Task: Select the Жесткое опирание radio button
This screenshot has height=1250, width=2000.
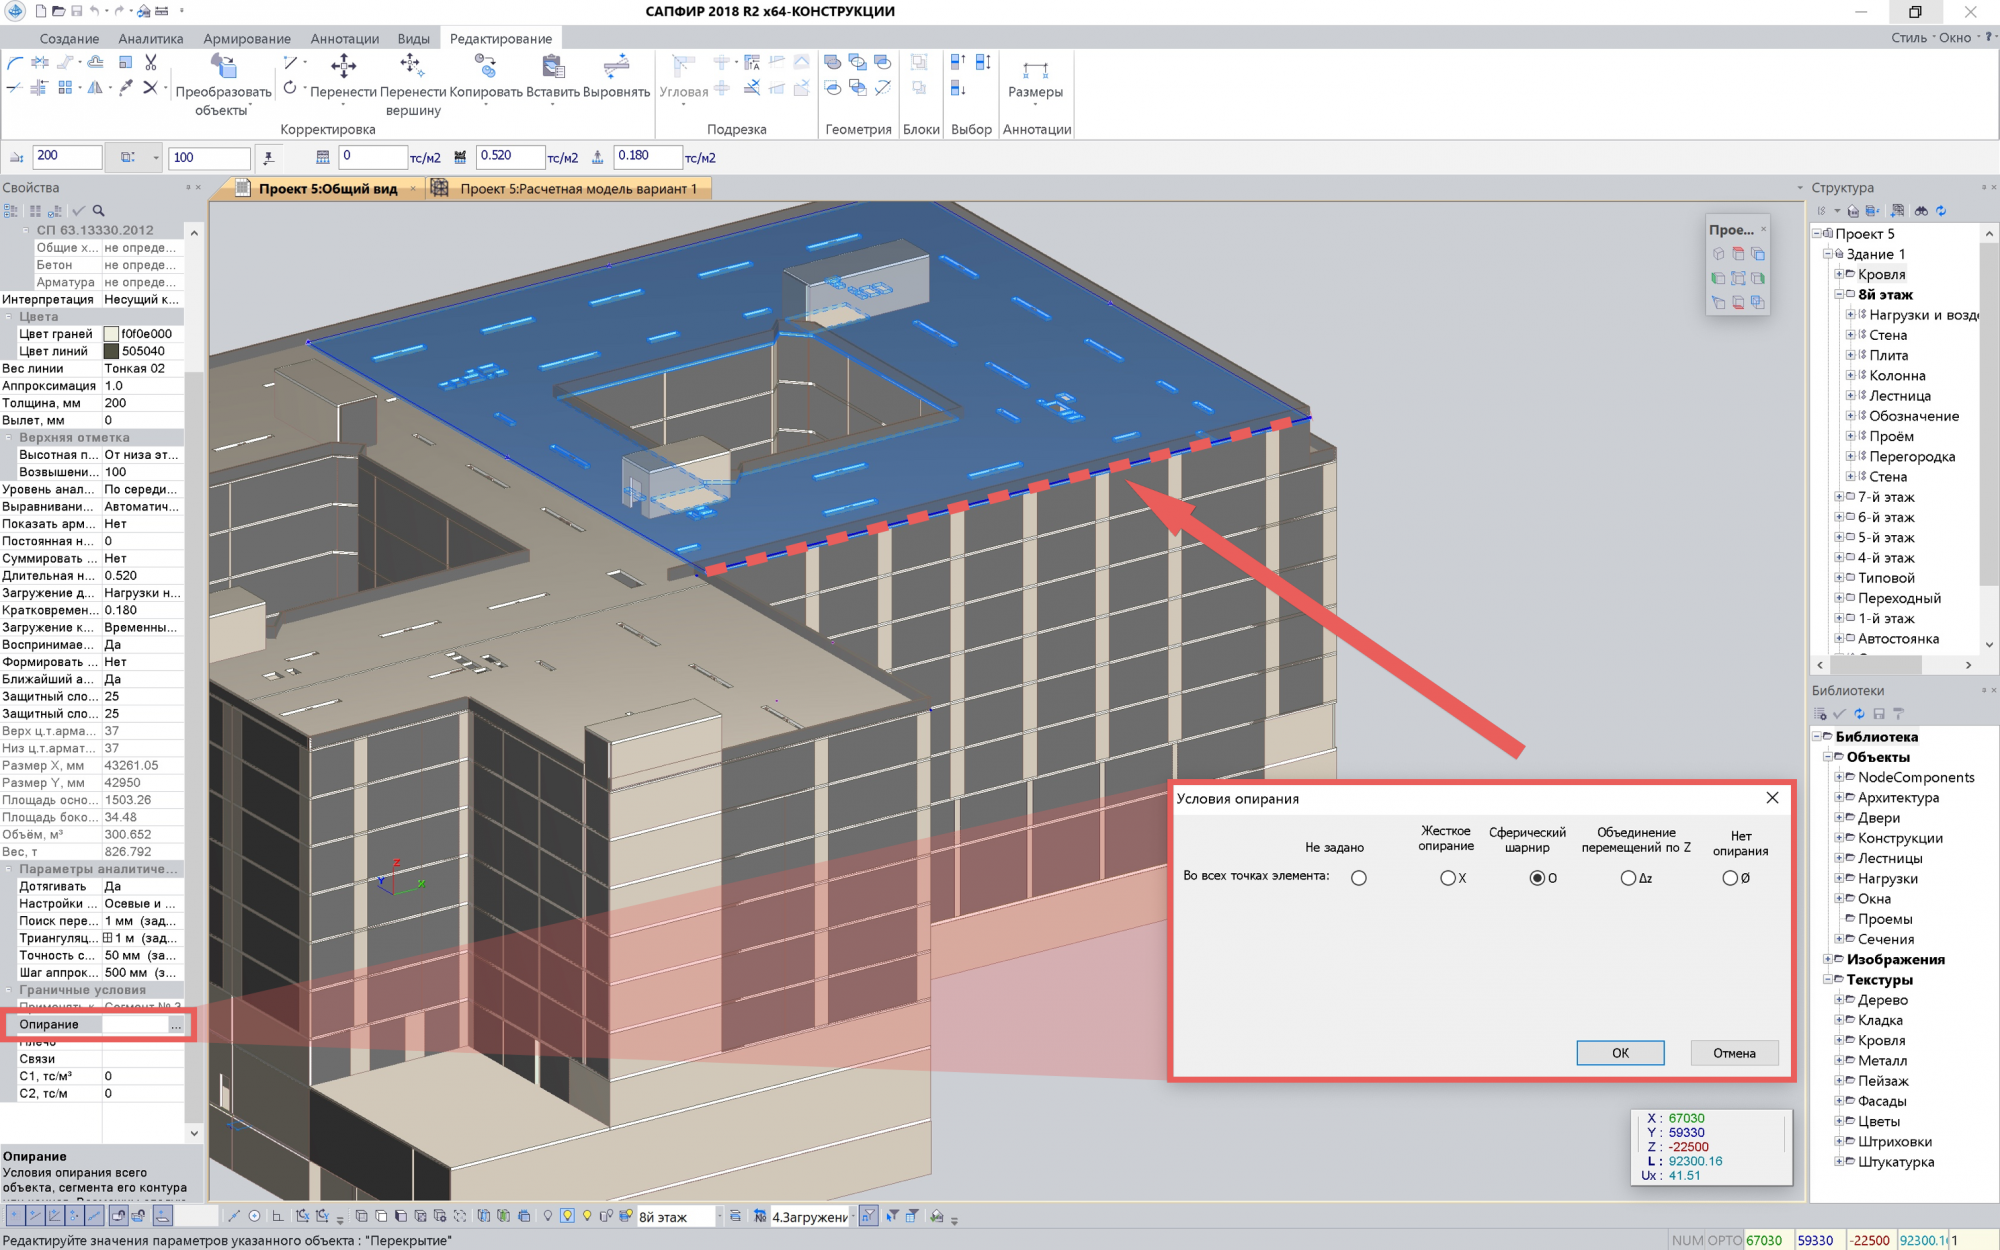Action: 1447,878
